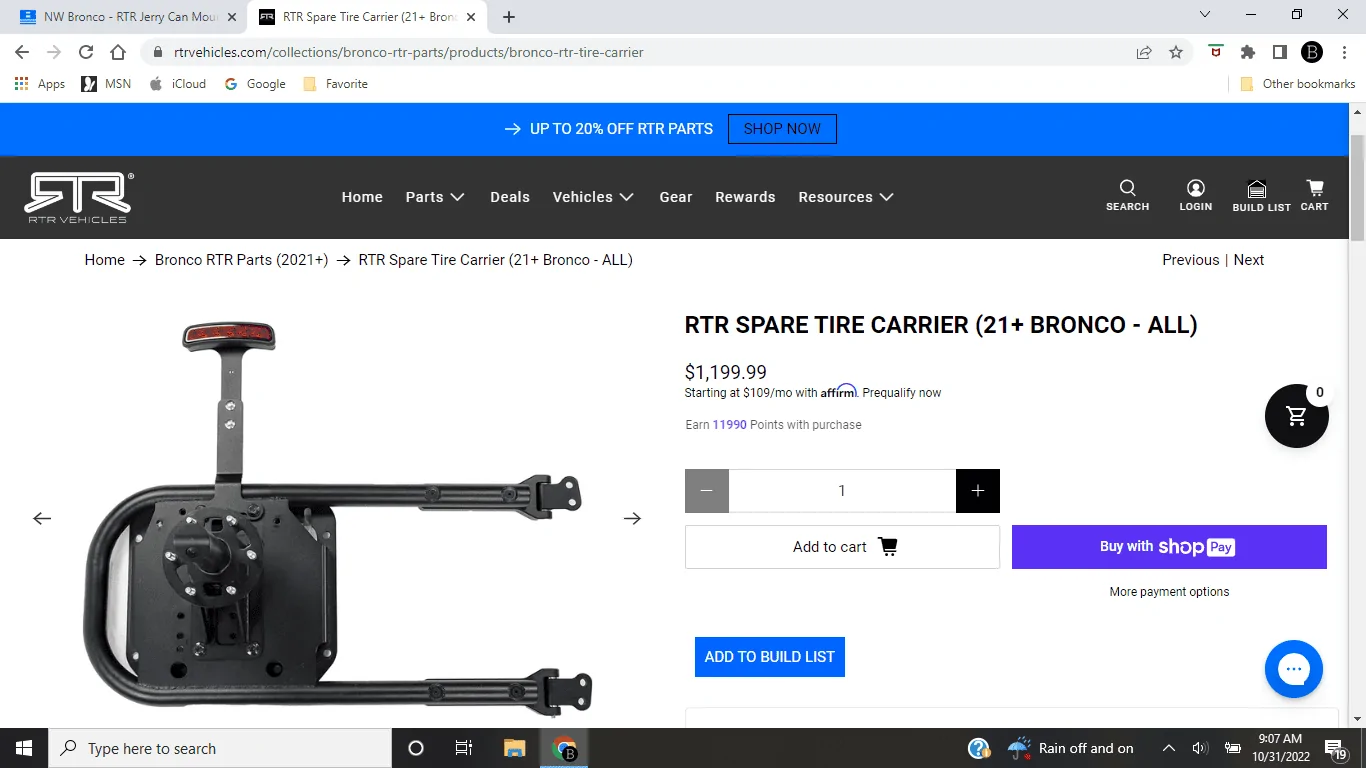The width and height of the screenshot is (1366, 768).
Task: Go to the browser home page
Action: [x=118, y=52]
